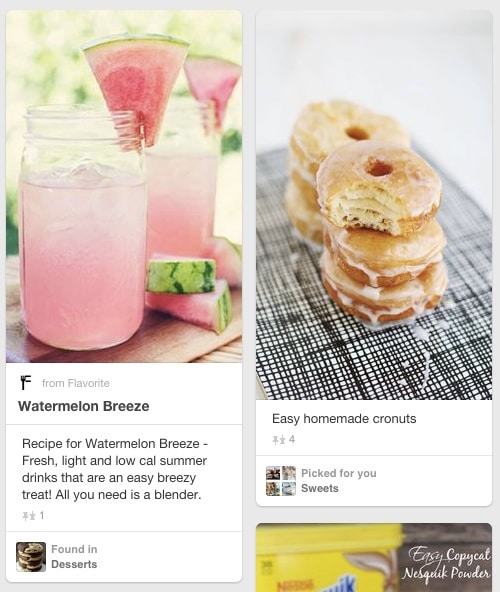500x592 pixels.
Task: Click the 'Easy homemade cronuts' caption
Action: point(344,419)
